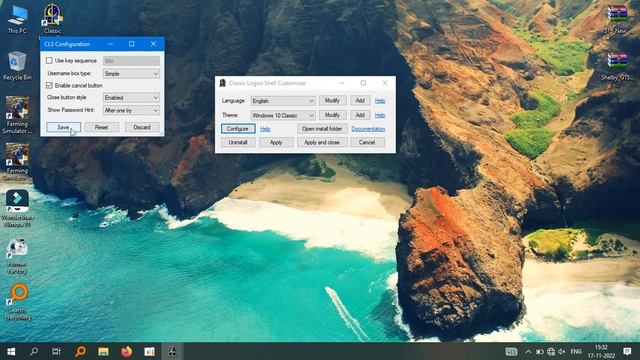Launch Everything search from the taskbar
Viewport: 640px width, 360px height.
tap(80, 351)
